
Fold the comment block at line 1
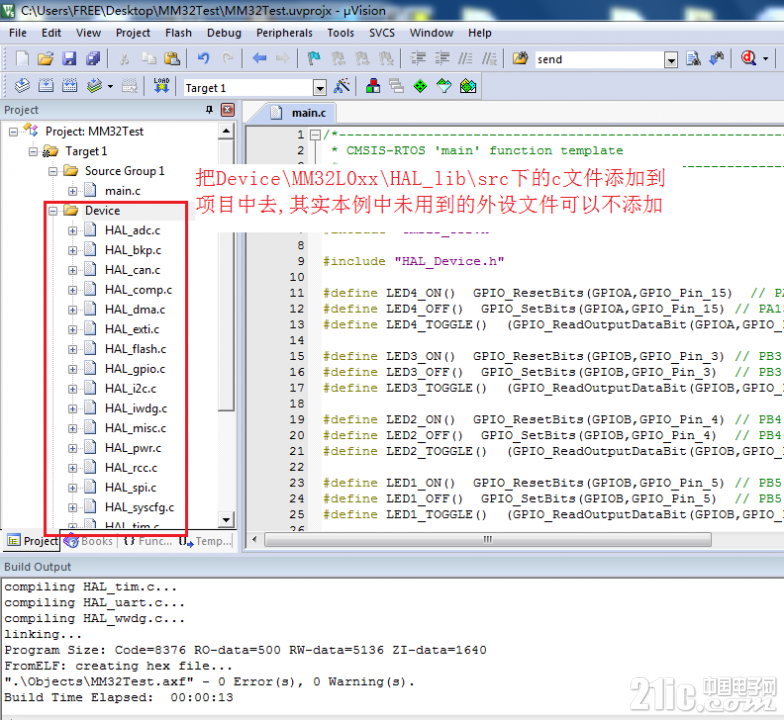click(x=315, y=134)
